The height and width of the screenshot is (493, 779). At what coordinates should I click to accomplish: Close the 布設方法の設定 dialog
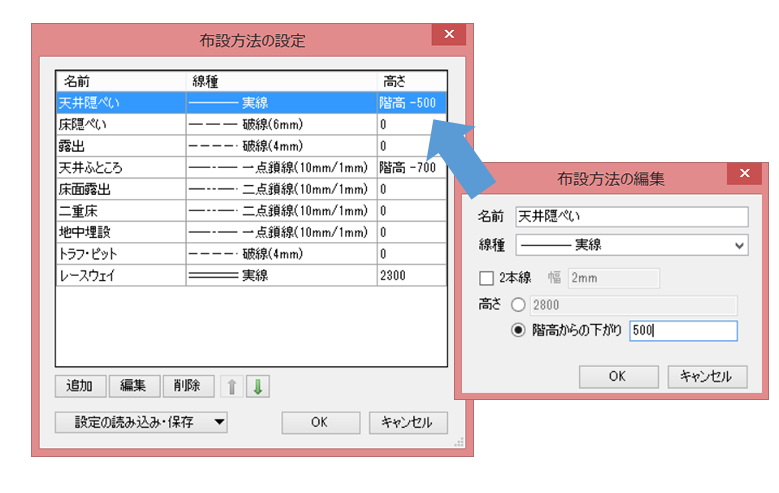point(449,34)
